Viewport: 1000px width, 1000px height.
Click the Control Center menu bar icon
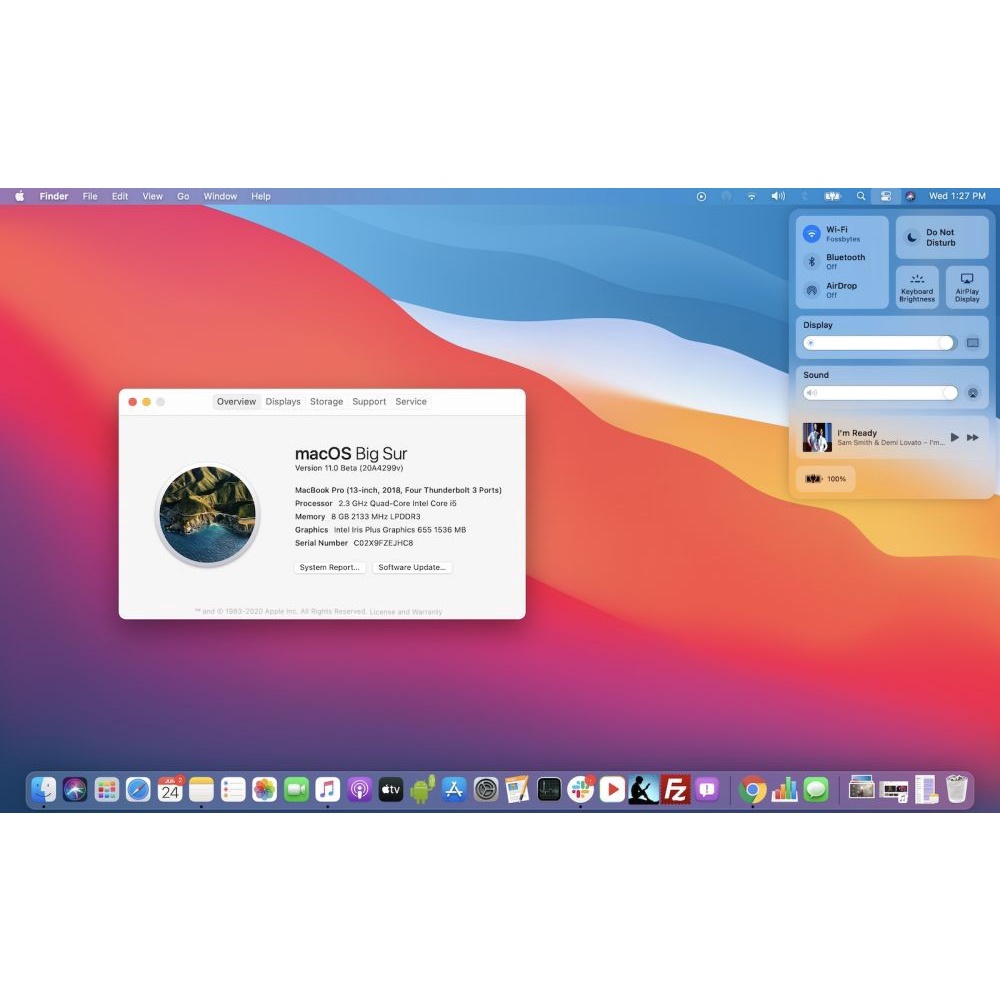pyautogui.click(x=886, y=196)
